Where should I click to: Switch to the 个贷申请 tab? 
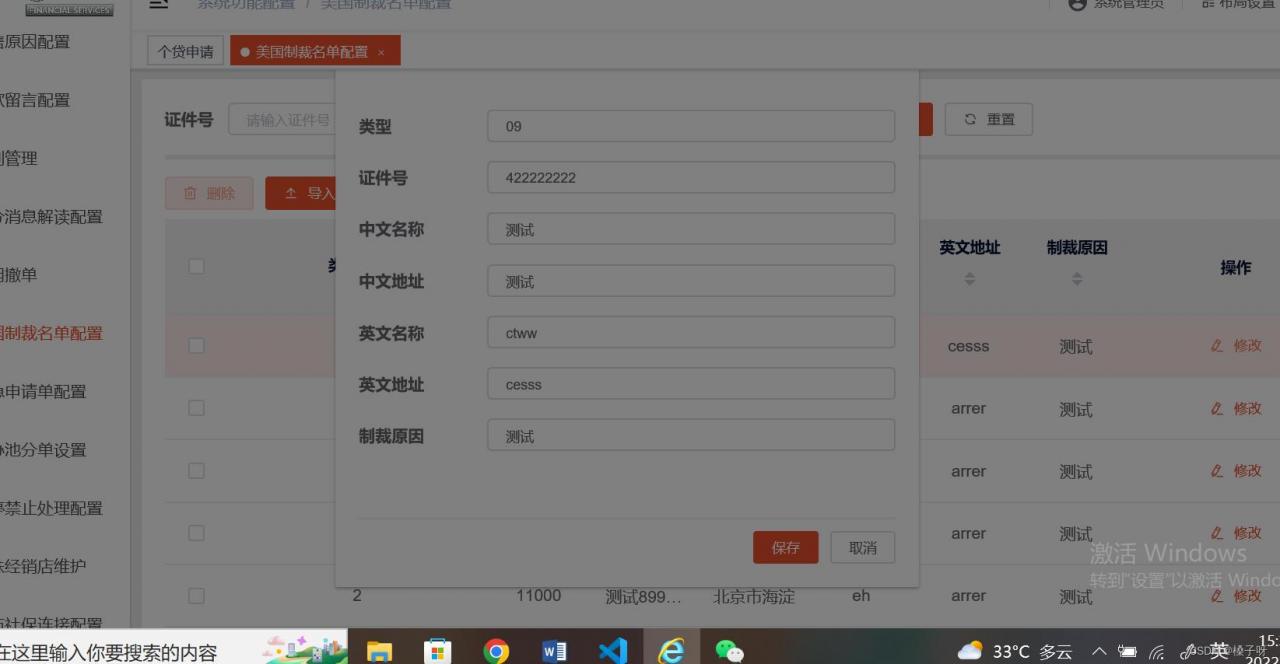[x=186, y=51]
